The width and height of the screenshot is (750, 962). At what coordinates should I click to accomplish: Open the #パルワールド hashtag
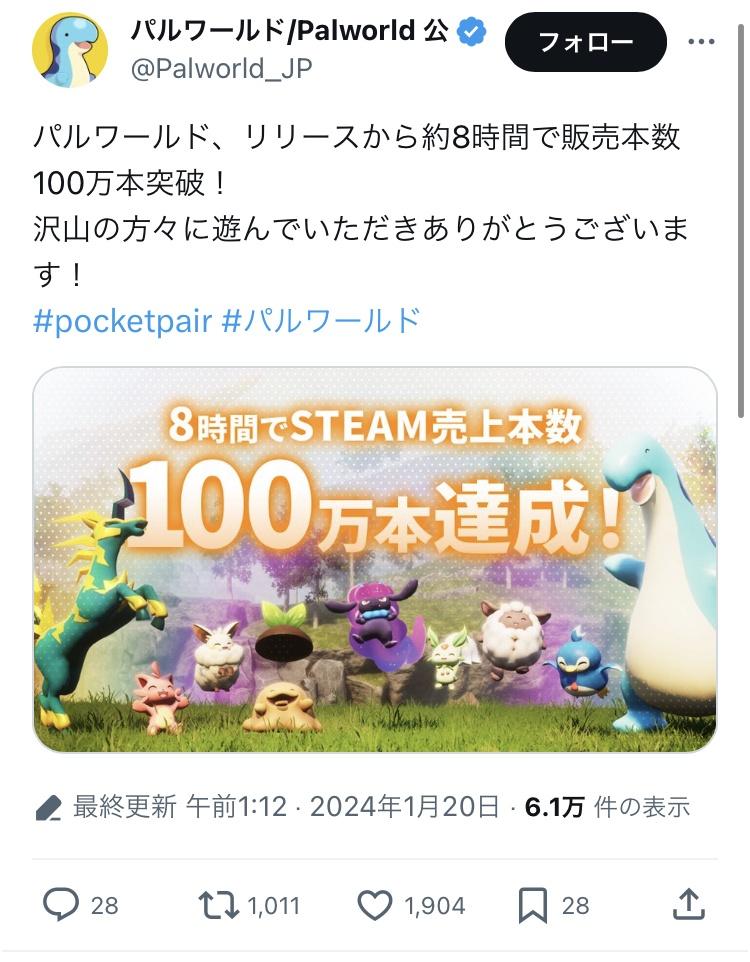[x=321, y=320]
